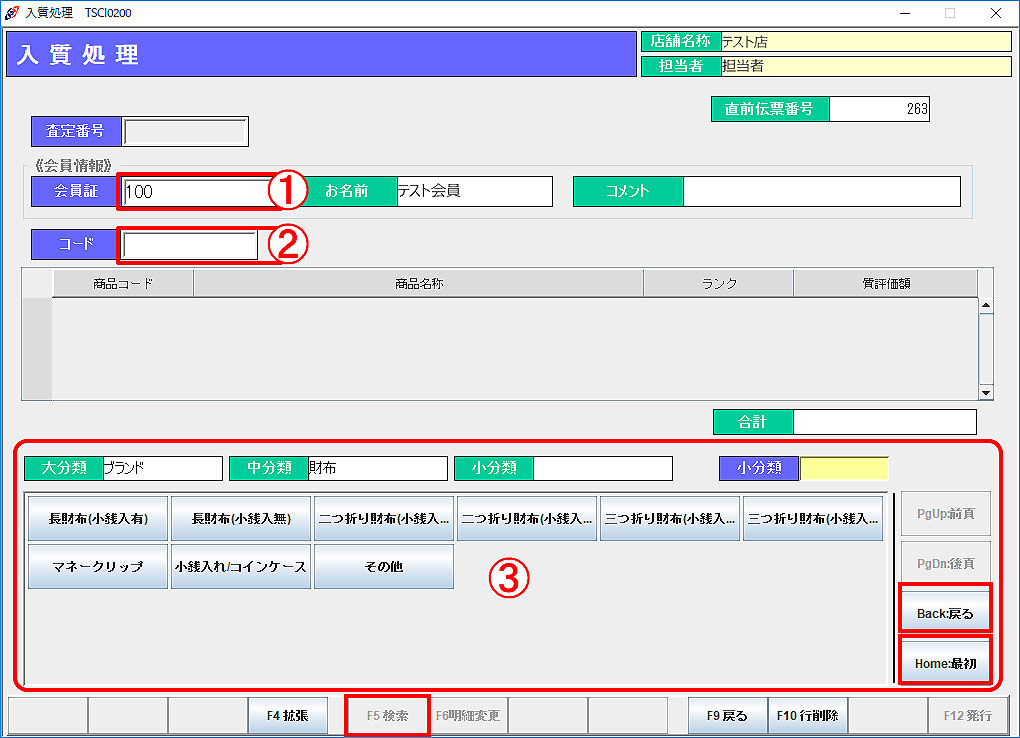Viewport: 1020px width, 738px height.
Task: Click the yellow 小分類 input field
Action: (843, 468)
